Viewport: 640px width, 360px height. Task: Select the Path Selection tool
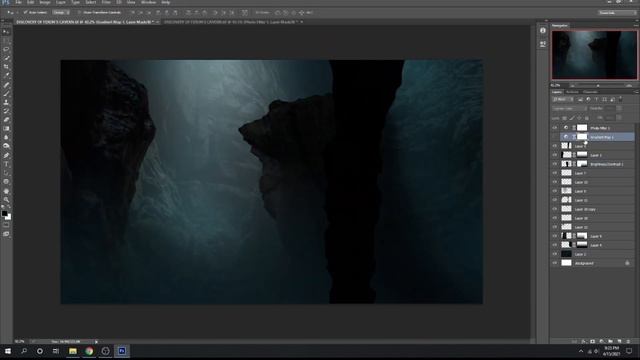(x=6, y=173)
